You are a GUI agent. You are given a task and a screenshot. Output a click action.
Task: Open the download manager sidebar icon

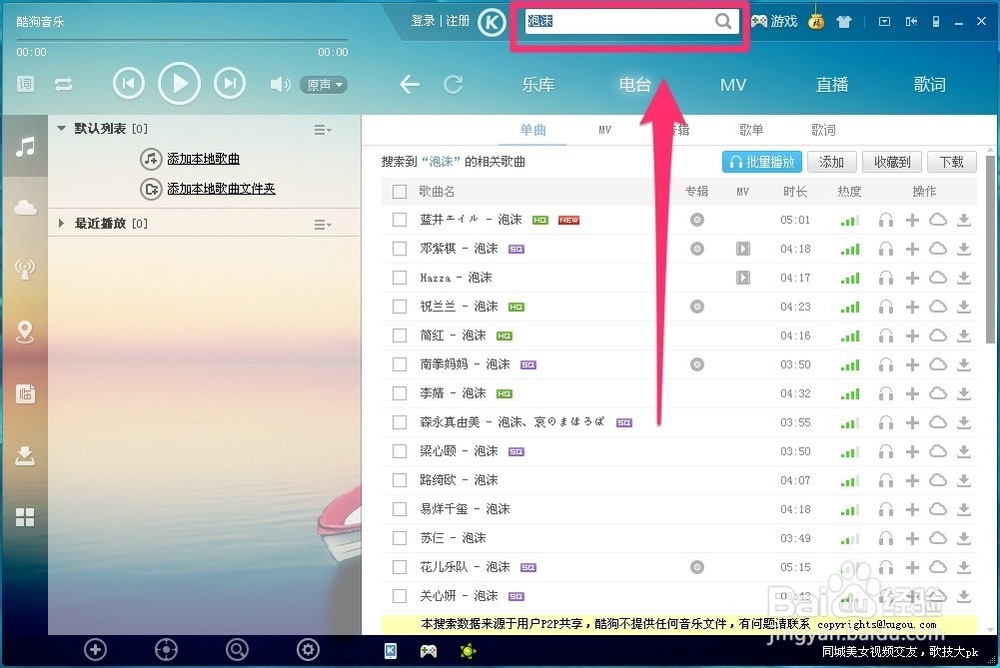[24, 456]
